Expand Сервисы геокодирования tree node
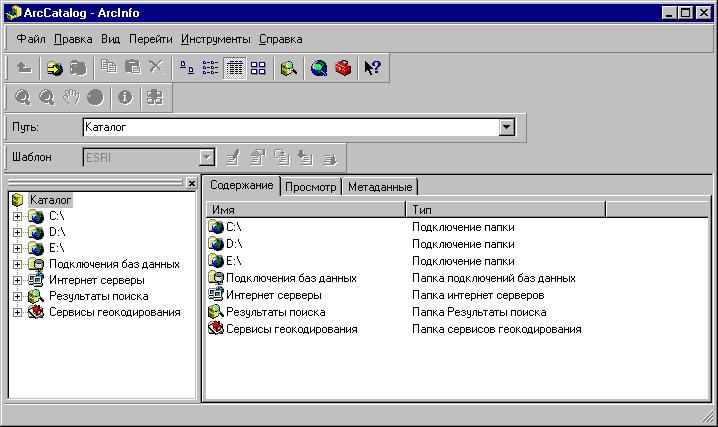This screenshot has width=718, height=427. coord(17,312)
